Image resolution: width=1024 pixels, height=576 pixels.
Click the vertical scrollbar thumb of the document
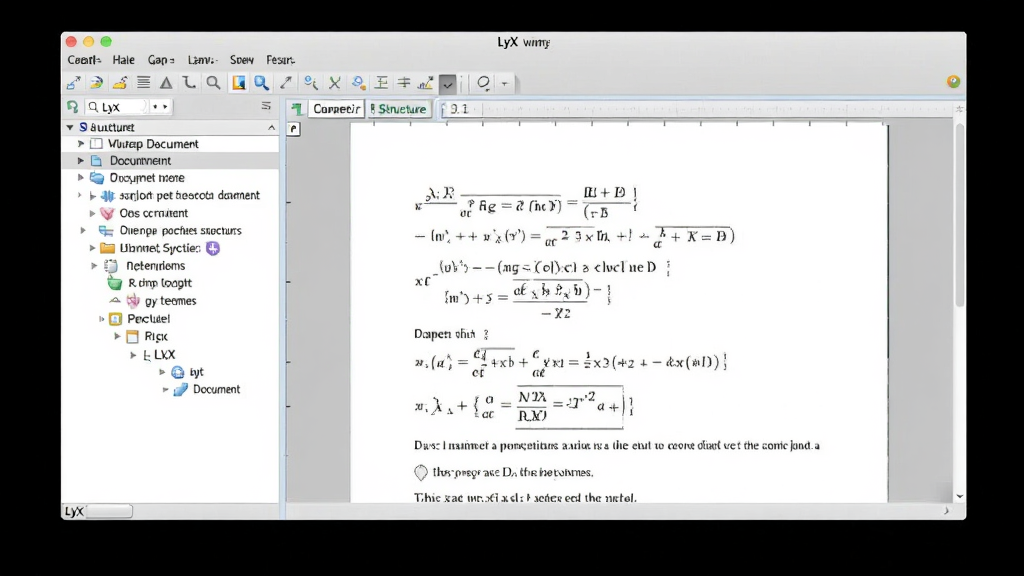(959, 214)
